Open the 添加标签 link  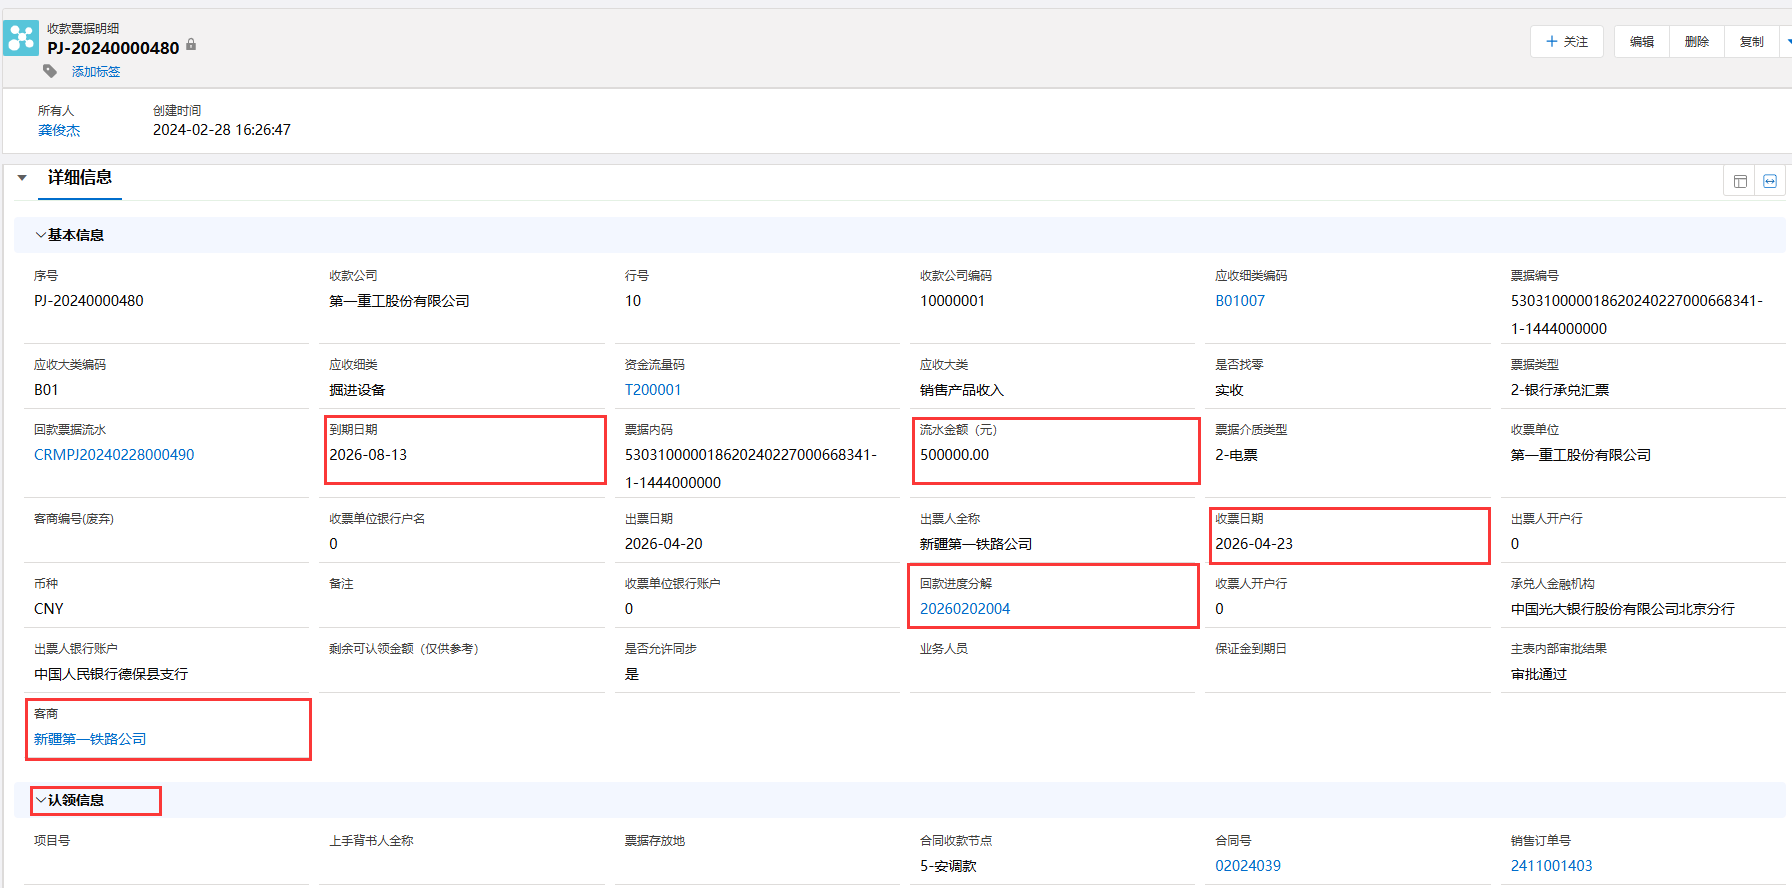tap(96, 72)
